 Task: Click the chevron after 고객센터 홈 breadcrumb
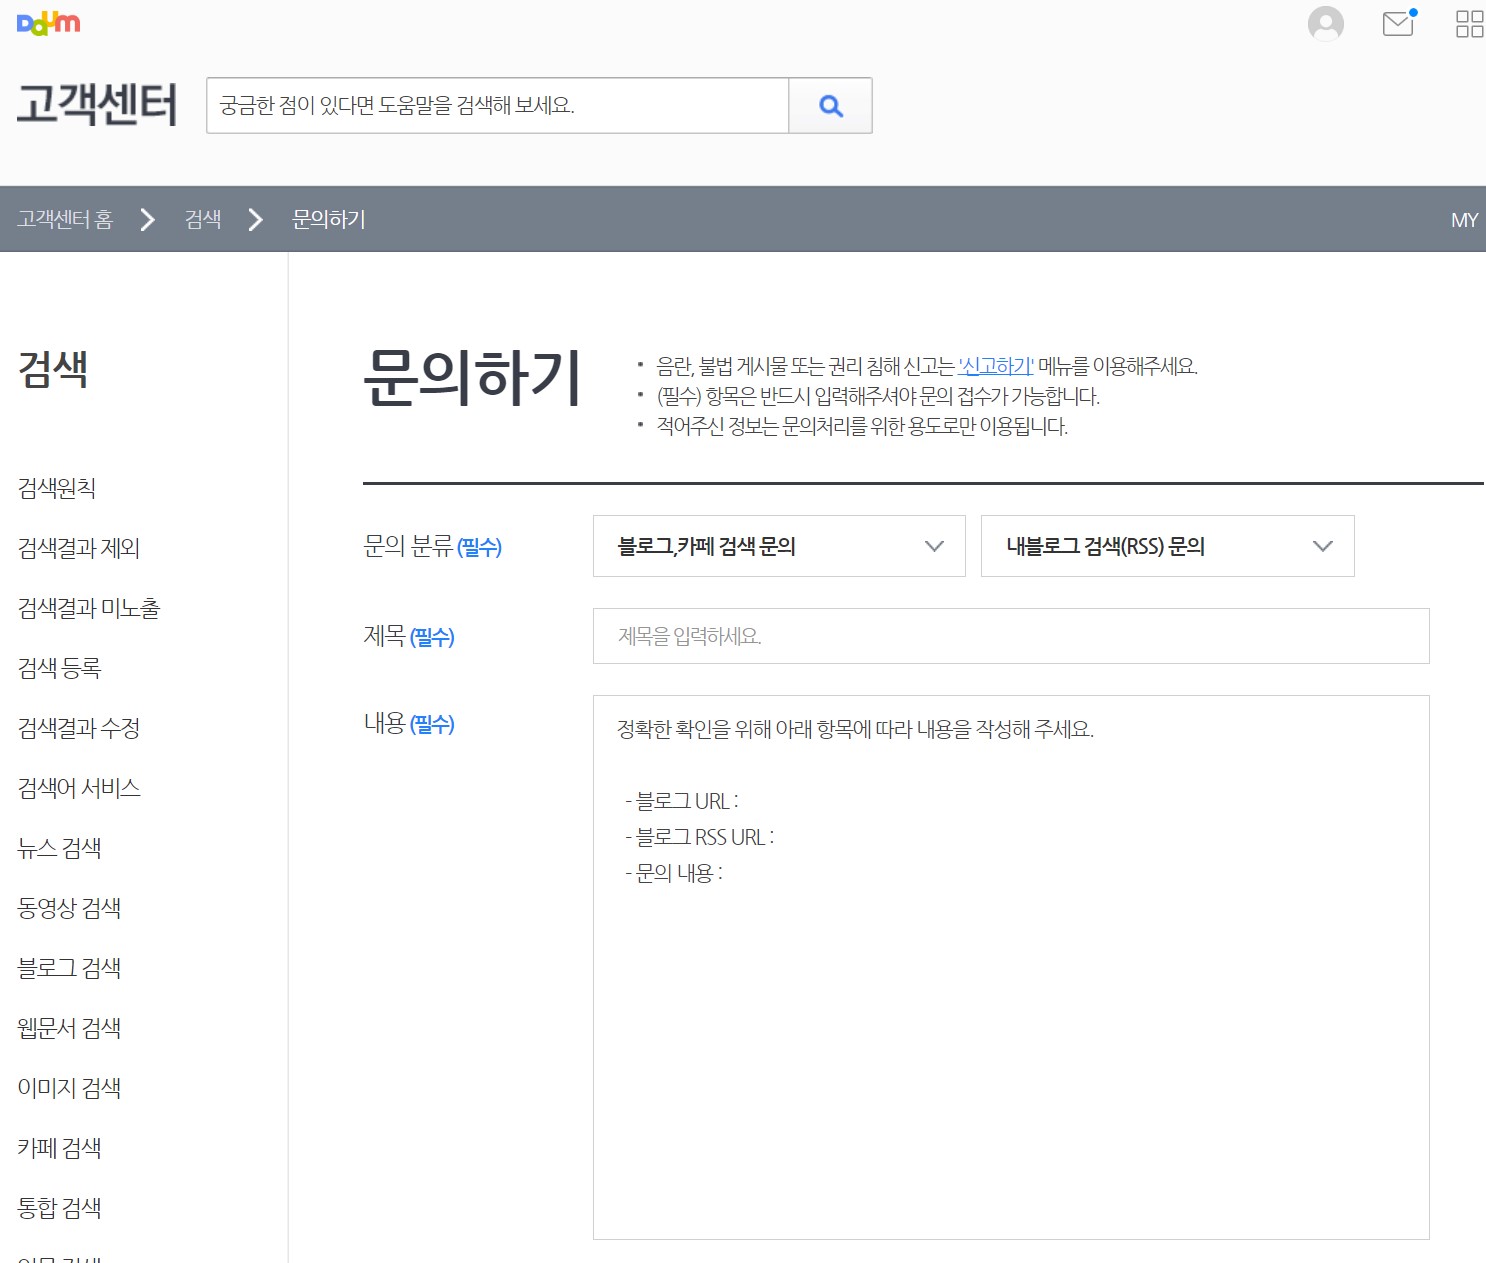(148, 219)
